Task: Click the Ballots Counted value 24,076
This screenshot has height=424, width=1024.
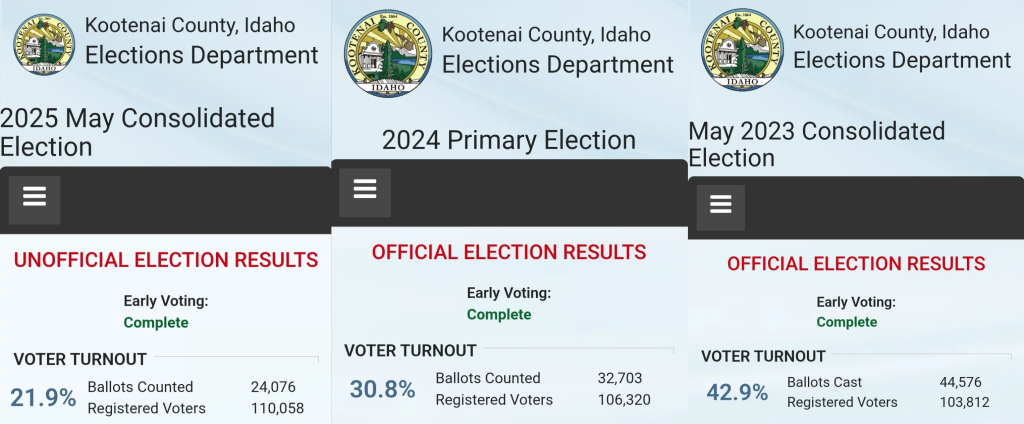Action: click(x=273, y=387)
